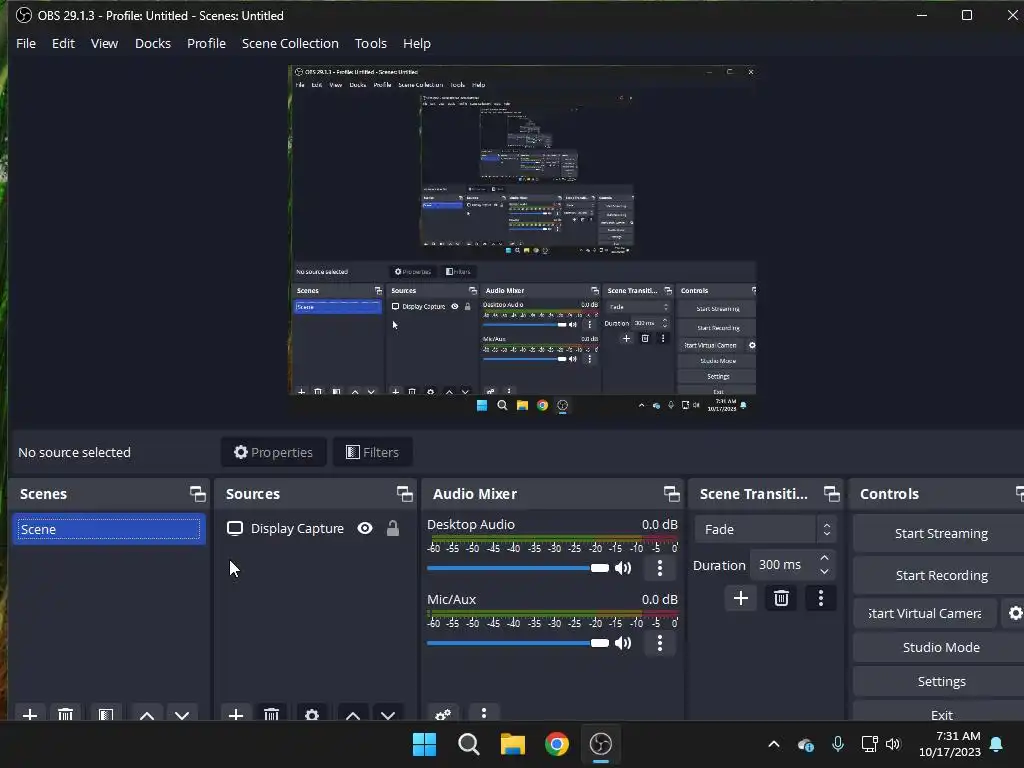Open the Scene Collection menu

(290, 43)
